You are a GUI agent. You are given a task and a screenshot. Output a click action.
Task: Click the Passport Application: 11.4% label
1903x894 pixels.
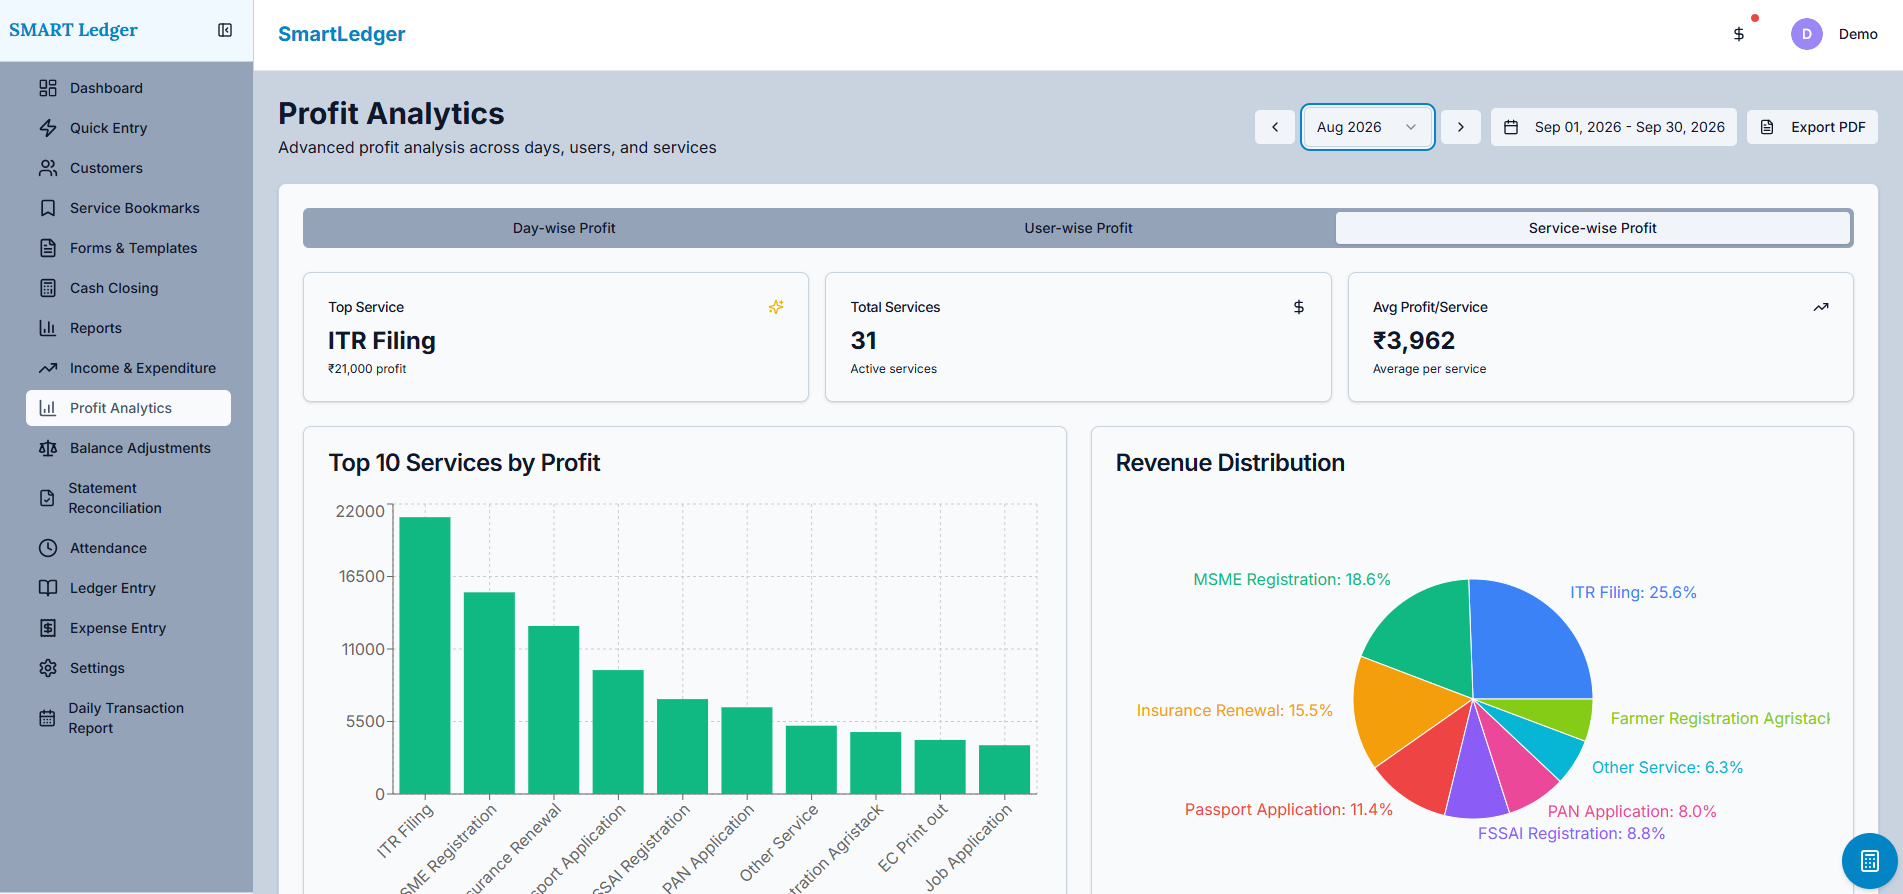pos(1288,809)
